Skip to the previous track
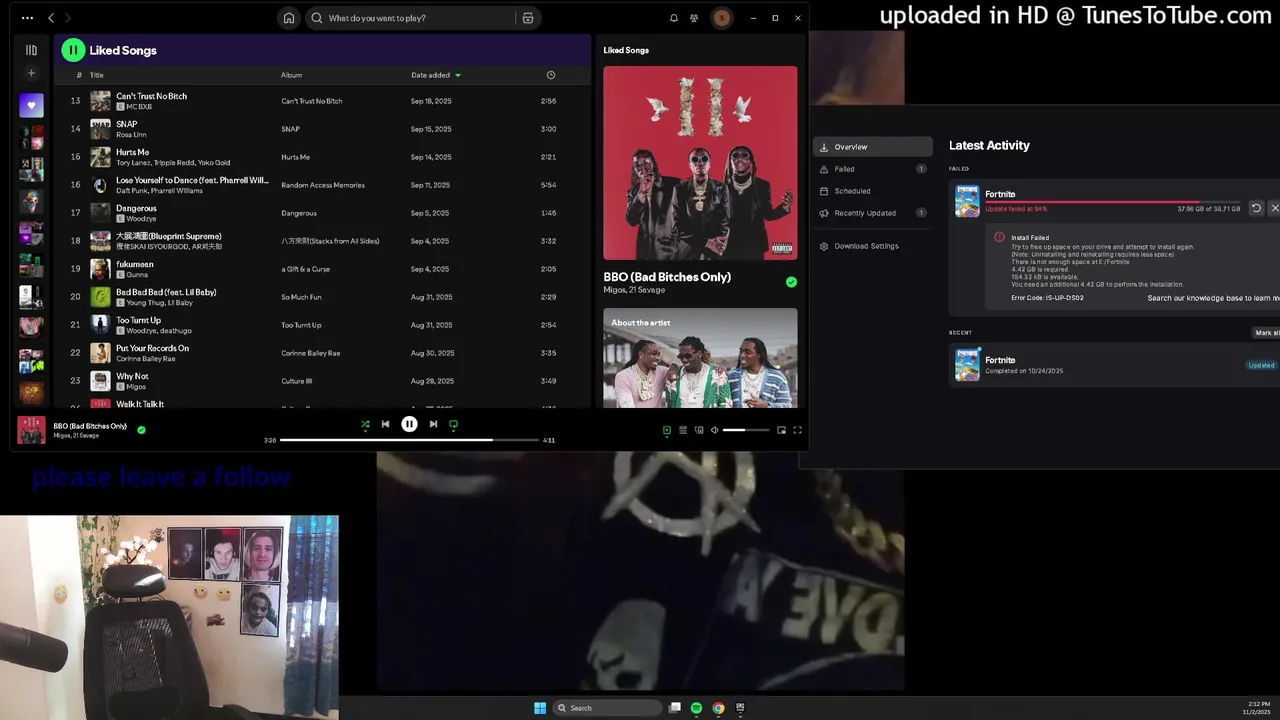Viewport: 1280px width, 720px height. [x=385, y=424]
